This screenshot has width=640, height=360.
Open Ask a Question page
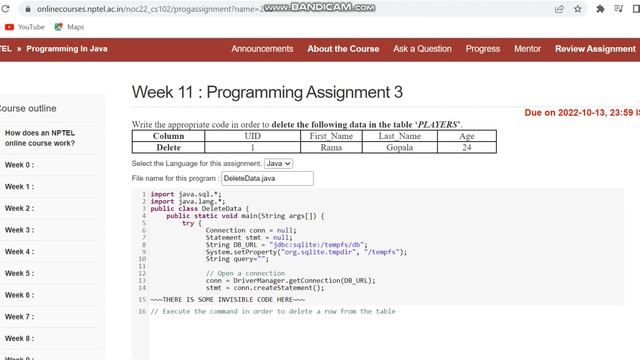click(422, 49)
